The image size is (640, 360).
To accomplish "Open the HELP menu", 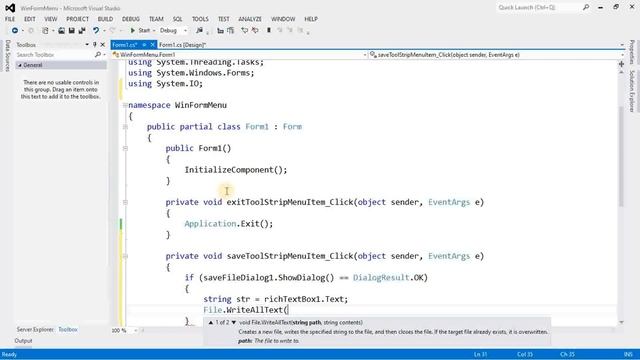I will [x=311, y=19].
